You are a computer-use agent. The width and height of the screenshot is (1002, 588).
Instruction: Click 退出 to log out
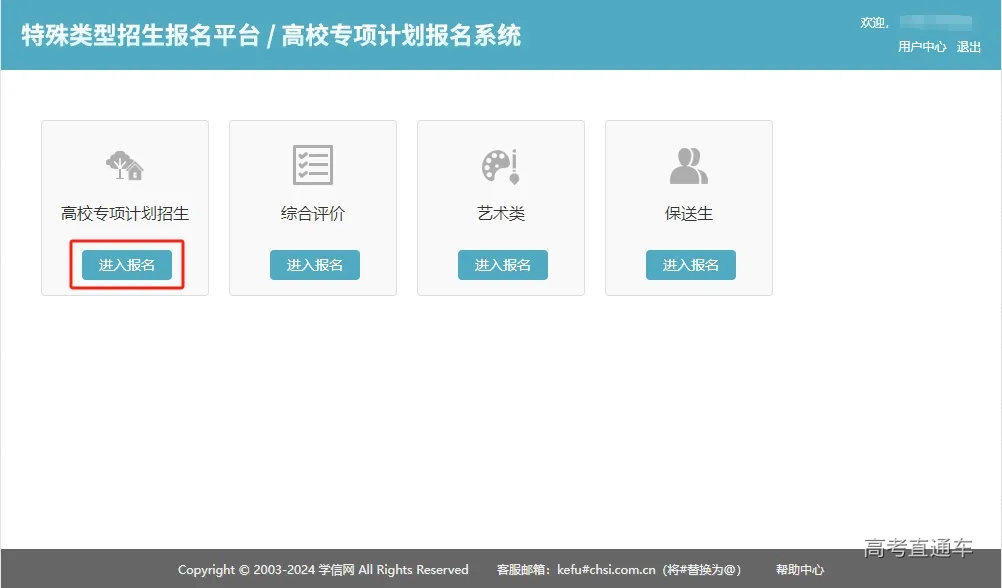tap(971, 46)
